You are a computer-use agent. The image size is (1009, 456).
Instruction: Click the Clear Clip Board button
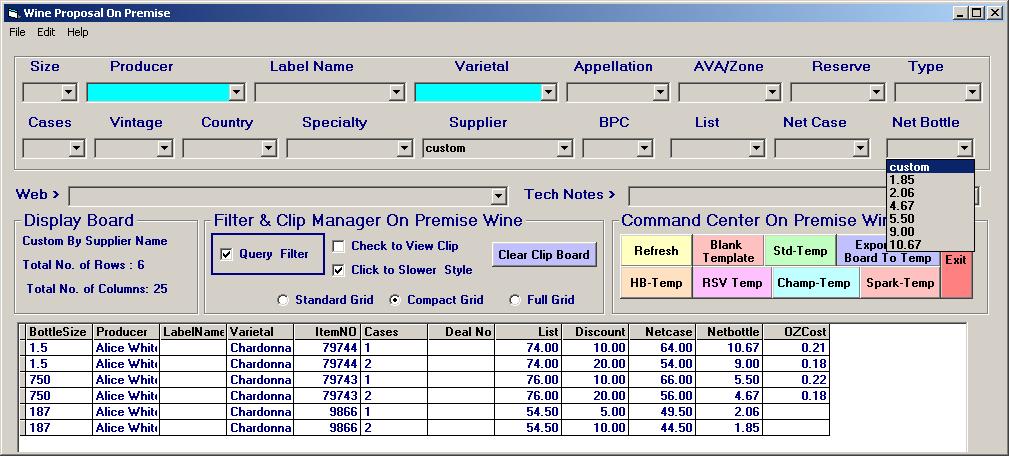tap(544, 255)
